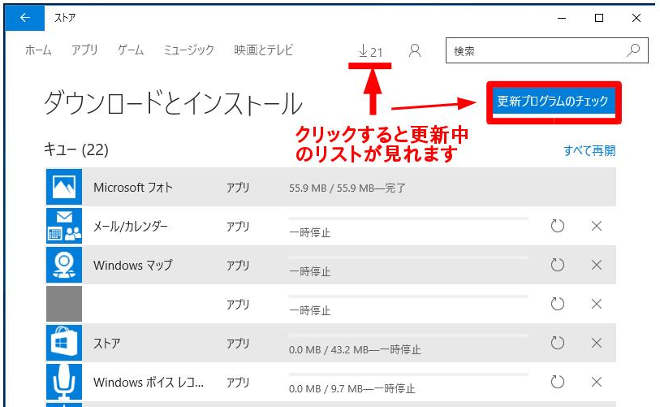660x407 pixels.
Task: Click the Microsoft フォト app icon
Action: point(64,187)
